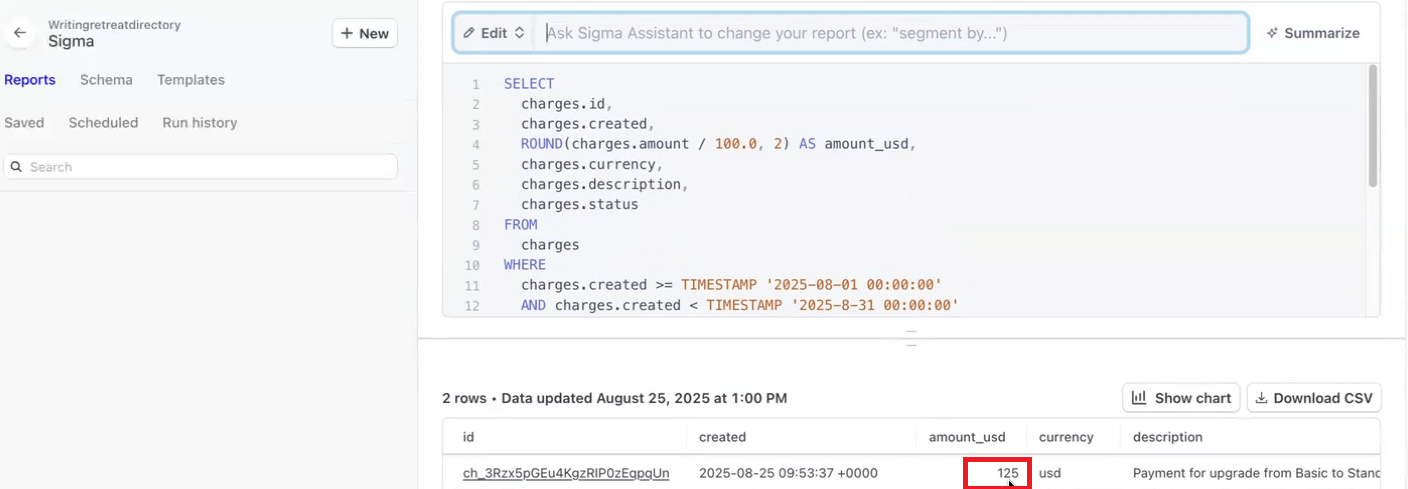This screenshot has width=1408, height=489.
Task: Select the Saved reports filter
Action: tap(24, 123)
